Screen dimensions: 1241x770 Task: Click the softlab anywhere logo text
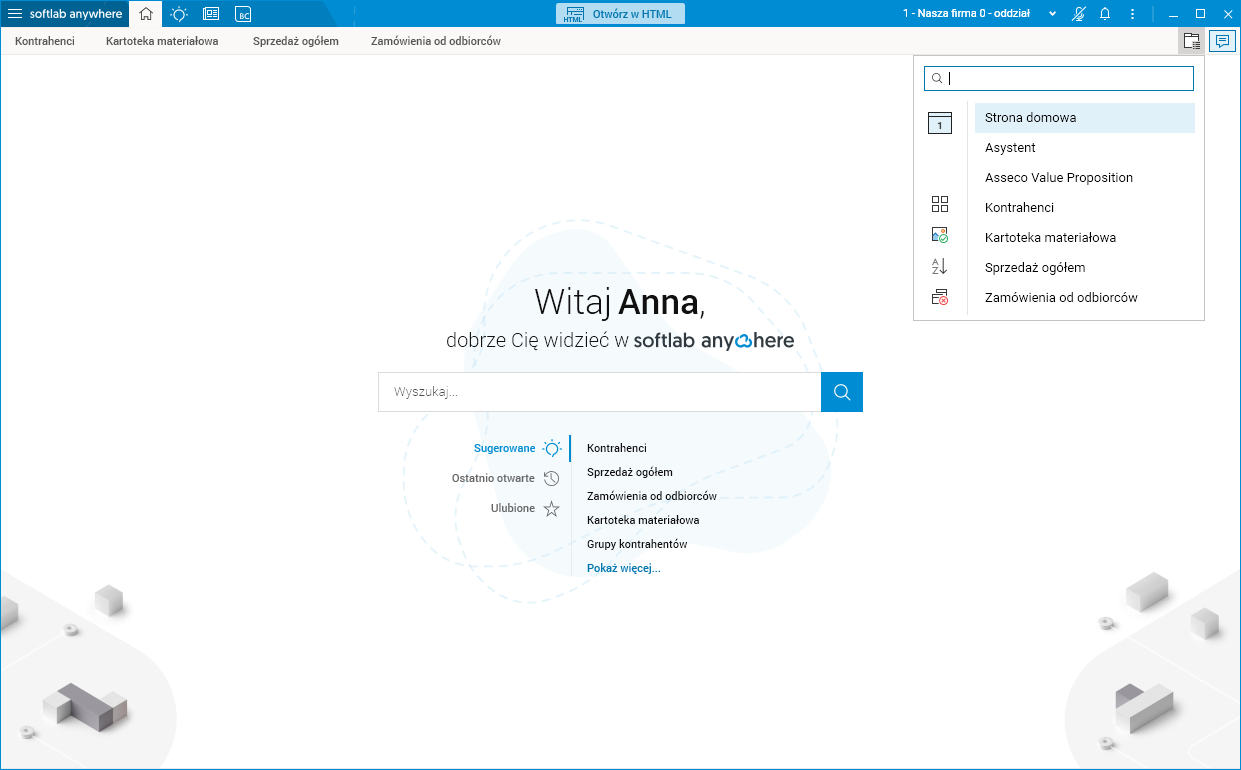(x=76, y=14)
